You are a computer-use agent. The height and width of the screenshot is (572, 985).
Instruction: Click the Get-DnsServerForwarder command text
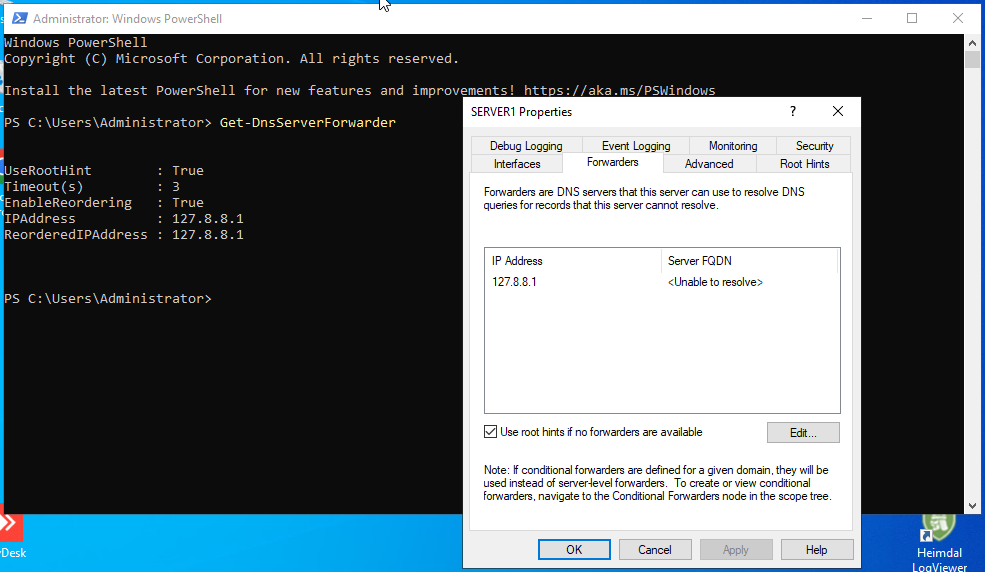(x=308, y=122)
